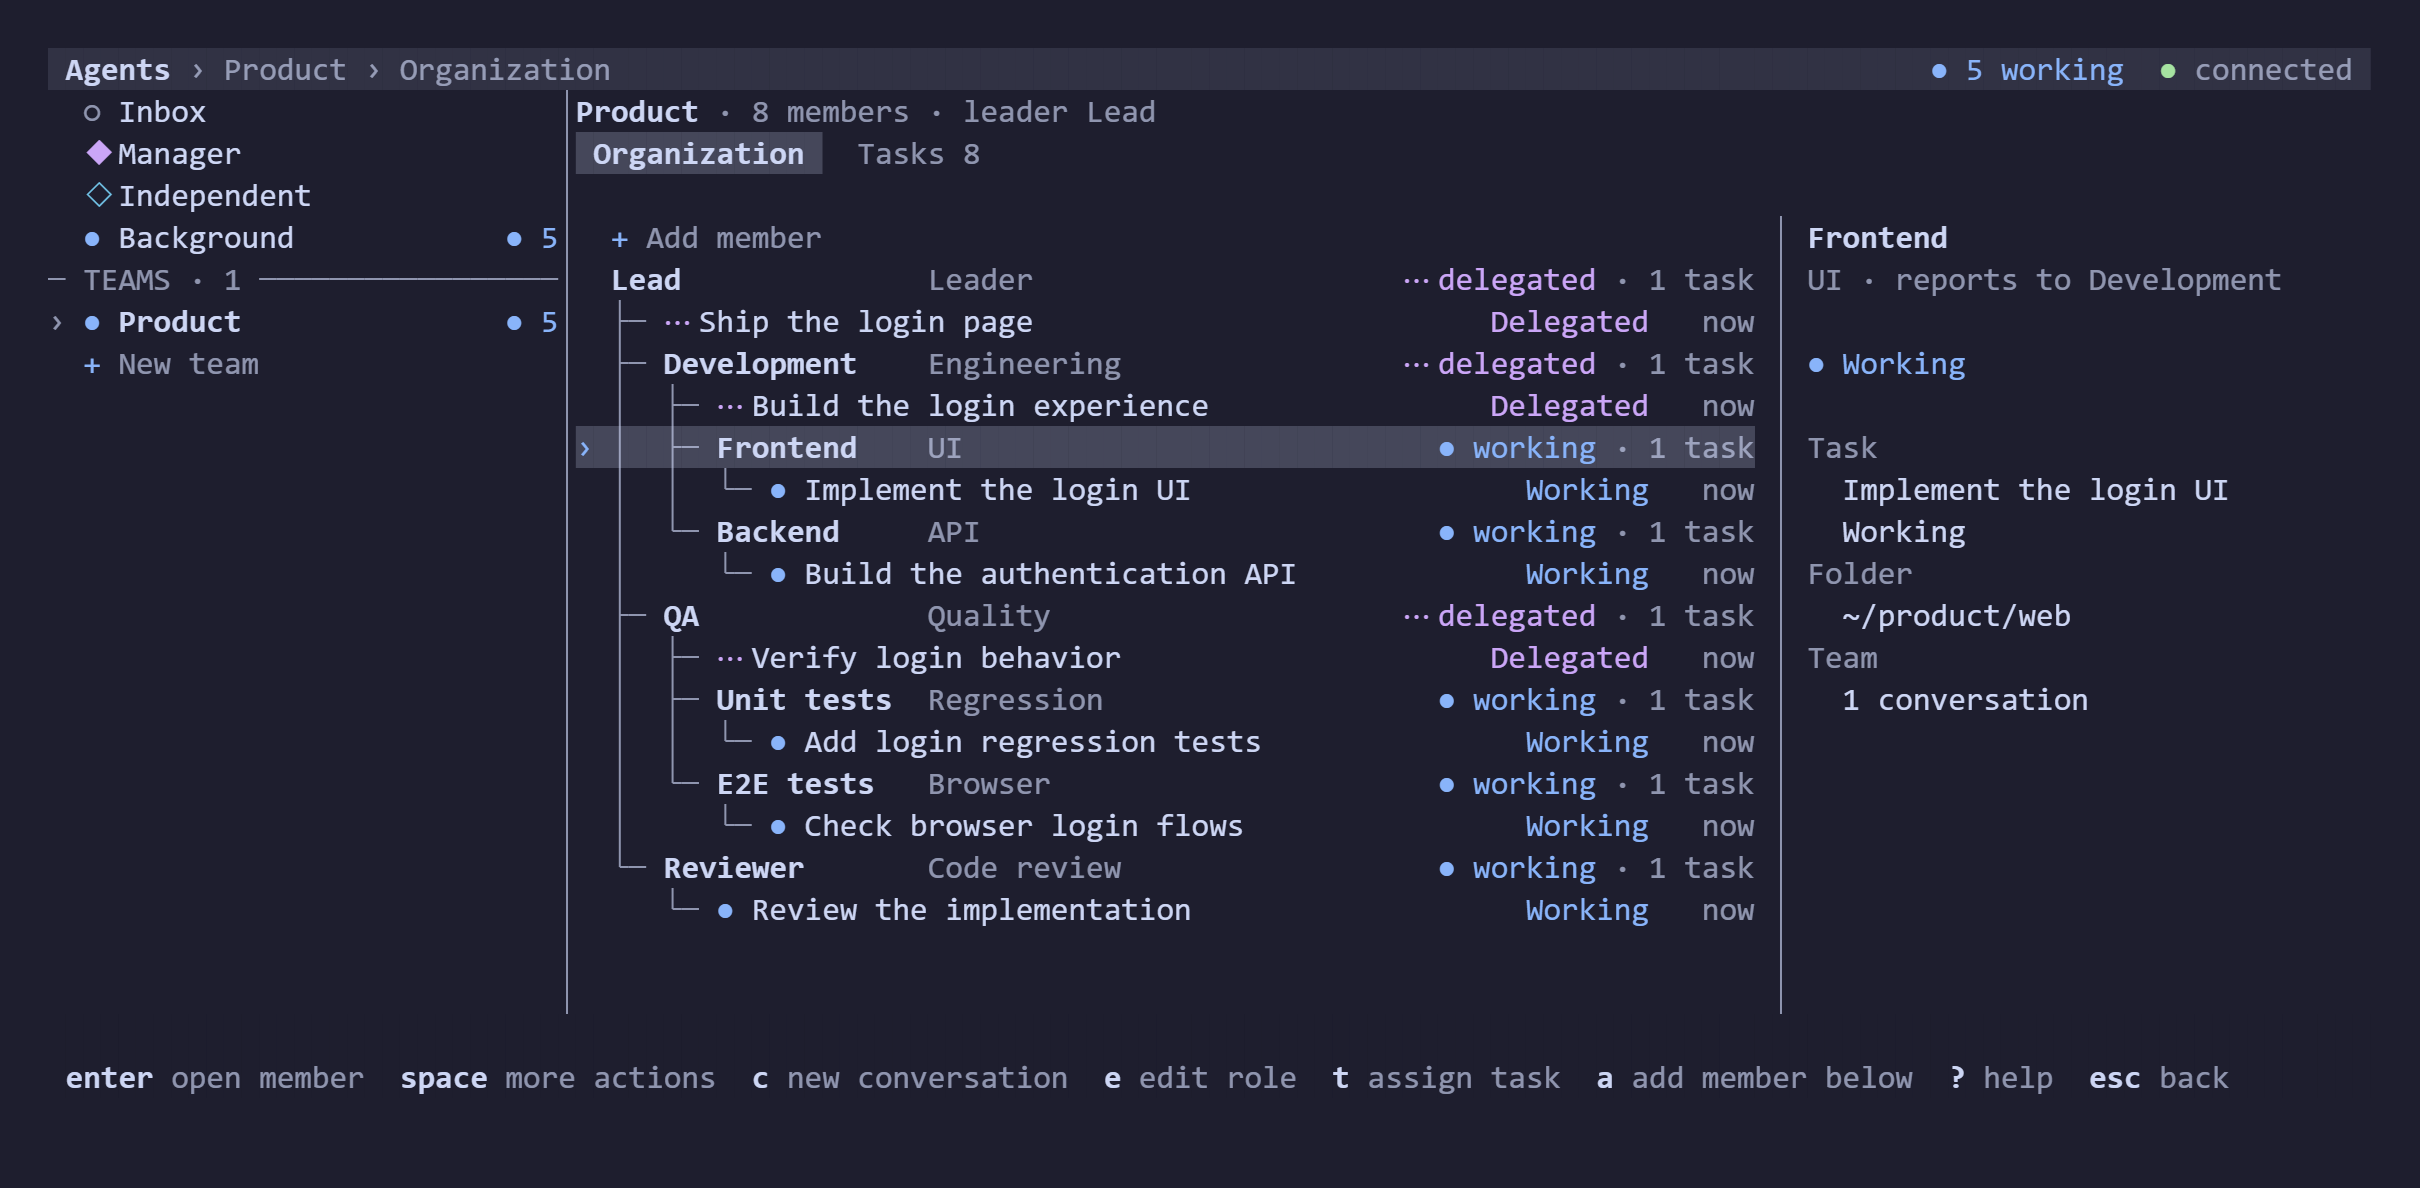
Task: Open the Verify login behavior task
Action: click(1165, 658)
